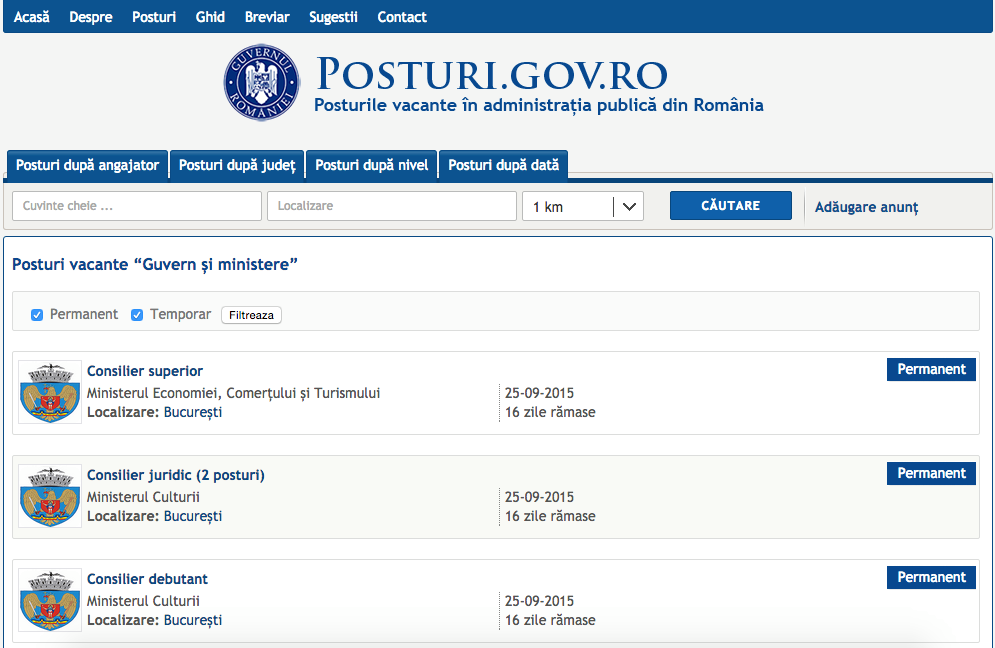Switch to Posturi după nivel tab
Viewport: 995px width, 648px height.
[x=372, y=166]
